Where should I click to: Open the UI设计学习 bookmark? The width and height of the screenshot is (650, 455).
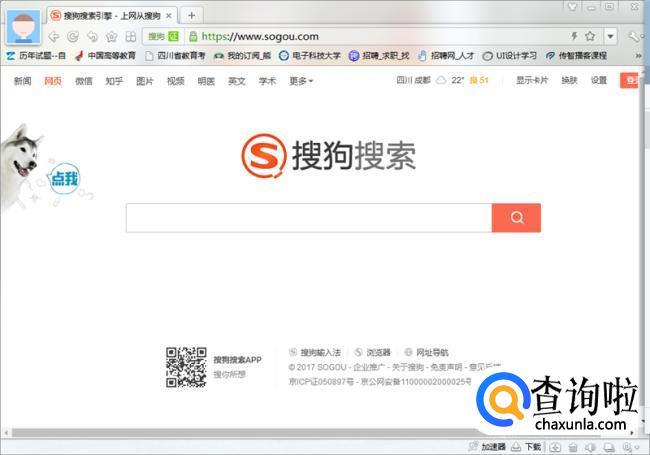click(510, 56)
